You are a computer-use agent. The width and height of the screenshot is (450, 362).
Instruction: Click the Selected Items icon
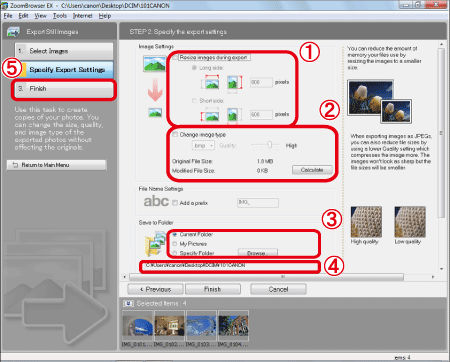(128, 303)
